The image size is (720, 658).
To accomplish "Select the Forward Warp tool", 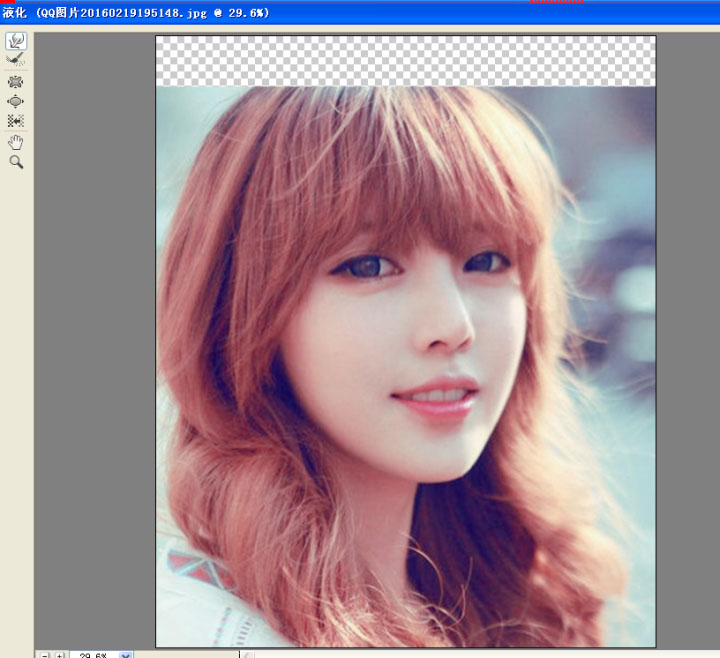I will (x=16, y=41).
